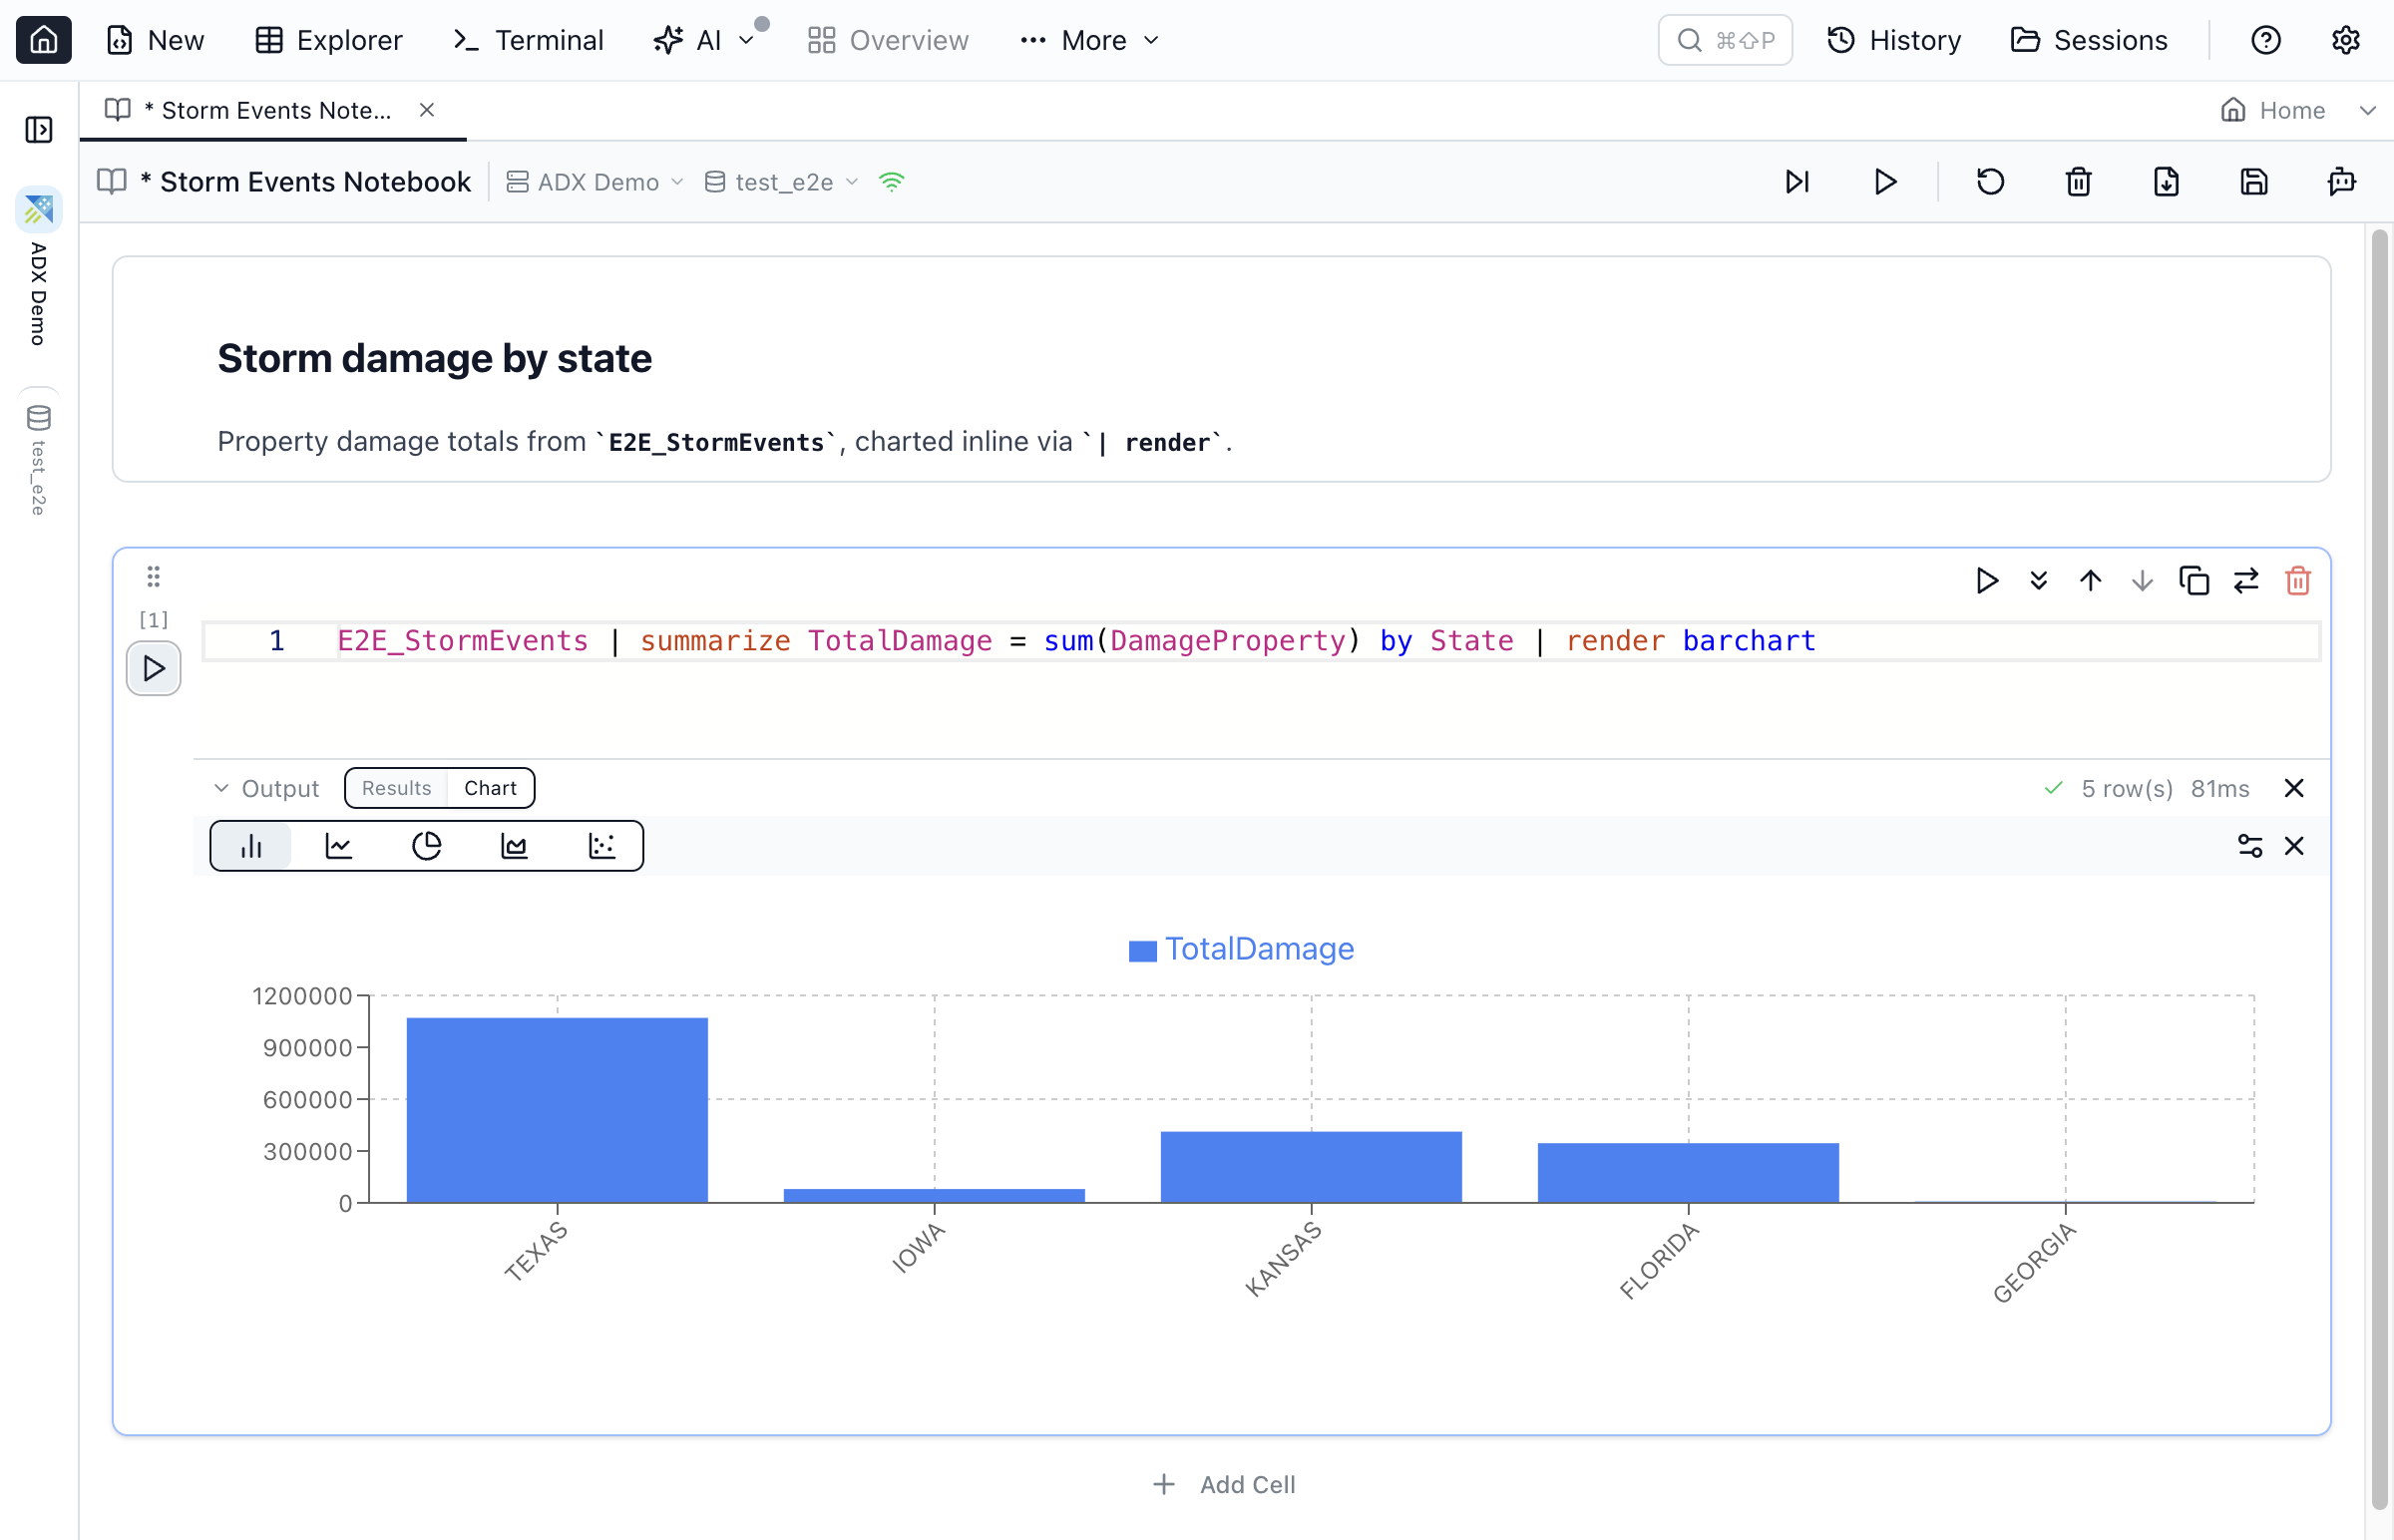Viewport: 2394px width, 1540px height.
Task: Click the 5 row(s) status text
Action: pyautogui.click(x=2127, y=789)
